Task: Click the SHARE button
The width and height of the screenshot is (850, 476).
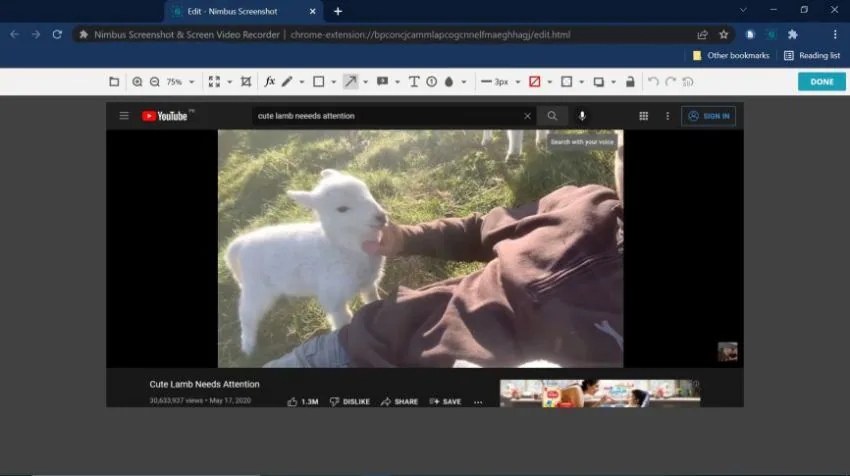Action: (x=400, y=402)
